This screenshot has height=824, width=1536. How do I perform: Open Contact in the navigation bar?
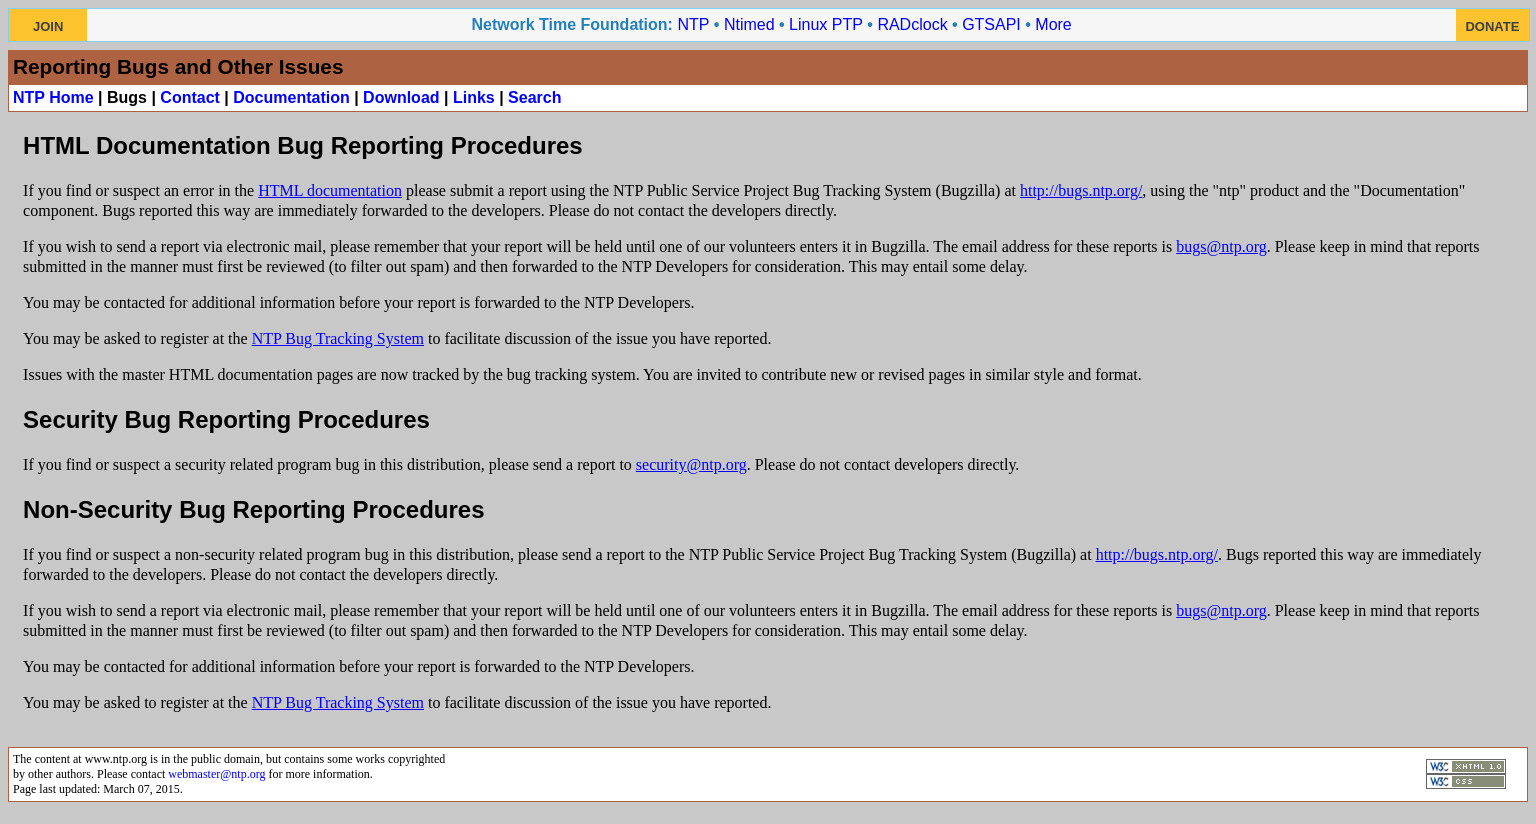(x=190, y=98)
